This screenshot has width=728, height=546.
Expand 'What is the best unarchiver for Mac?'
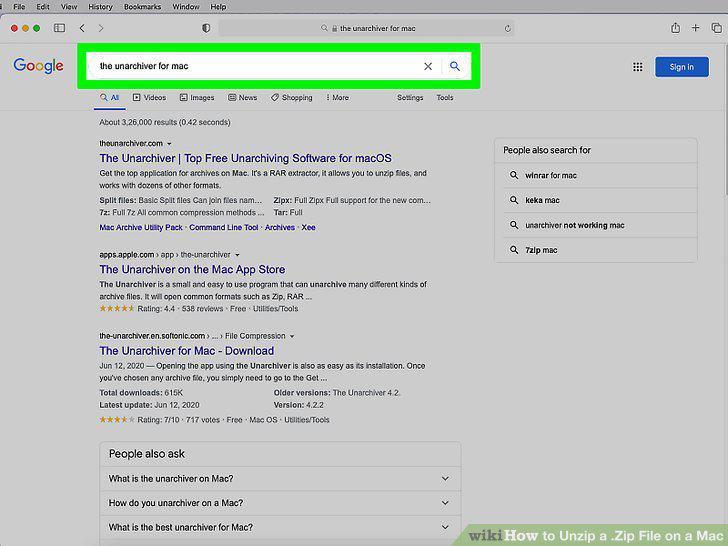tap(280, 527)
